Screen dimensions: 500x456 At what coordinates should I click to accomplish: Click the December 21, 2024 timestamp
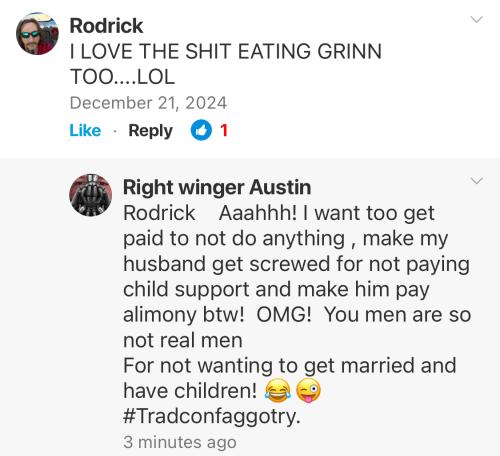click(x=148, y=103)
